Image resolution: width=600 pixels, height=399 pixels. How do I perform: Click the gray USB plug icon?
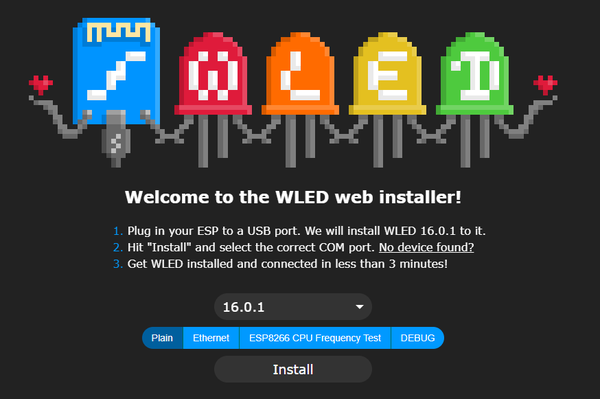pyautogui.click(x=116, y=138)
